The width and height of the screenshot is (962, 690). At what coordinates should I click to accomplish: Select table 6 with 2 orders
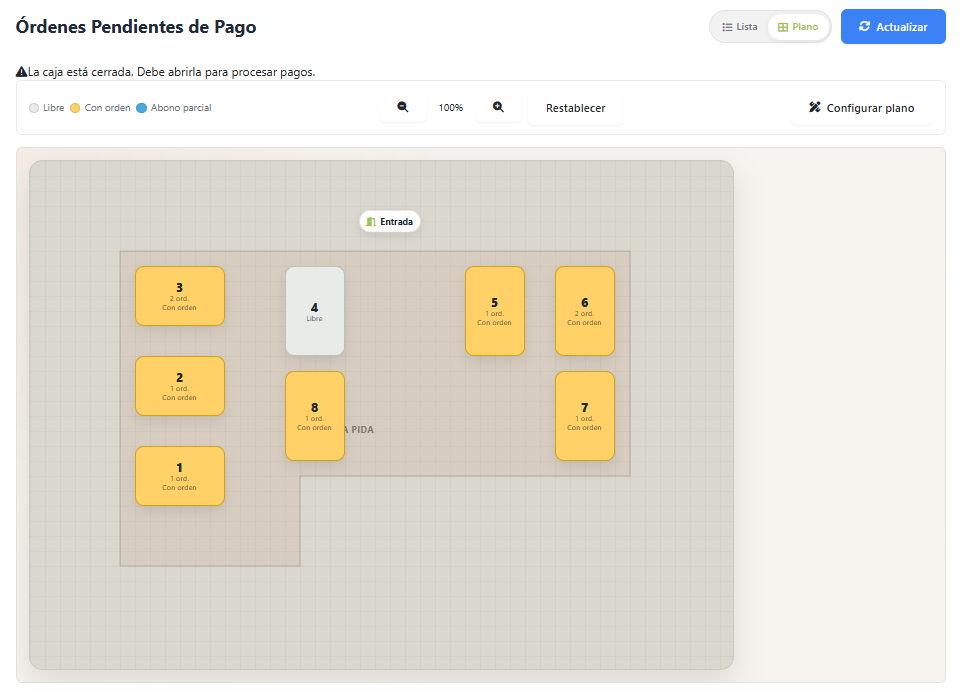pos(585,311)
